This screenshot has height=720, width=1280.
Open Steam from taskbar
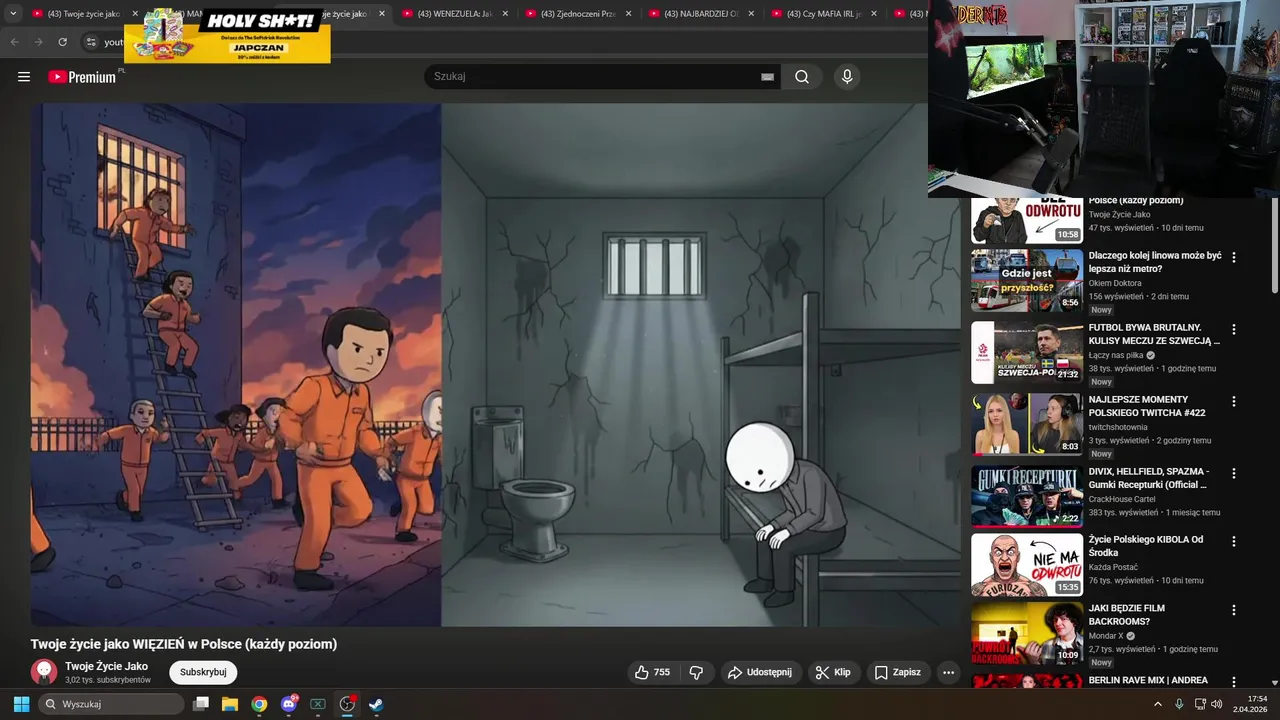[376, 704]
